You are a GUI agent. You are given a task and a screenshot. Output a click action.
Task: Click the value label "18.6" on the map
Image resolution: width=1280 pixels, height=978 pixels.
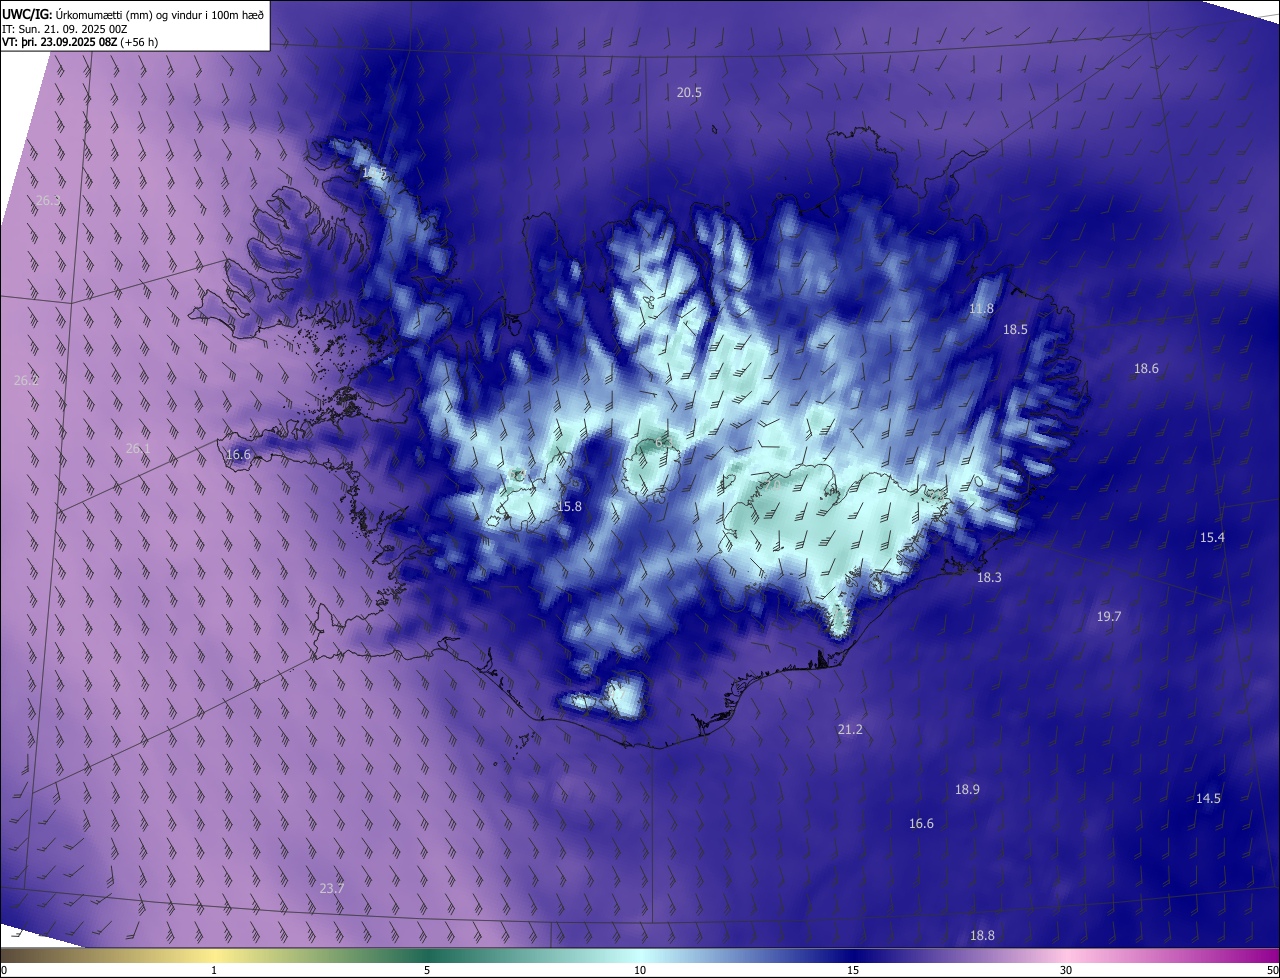(1146, 369)
